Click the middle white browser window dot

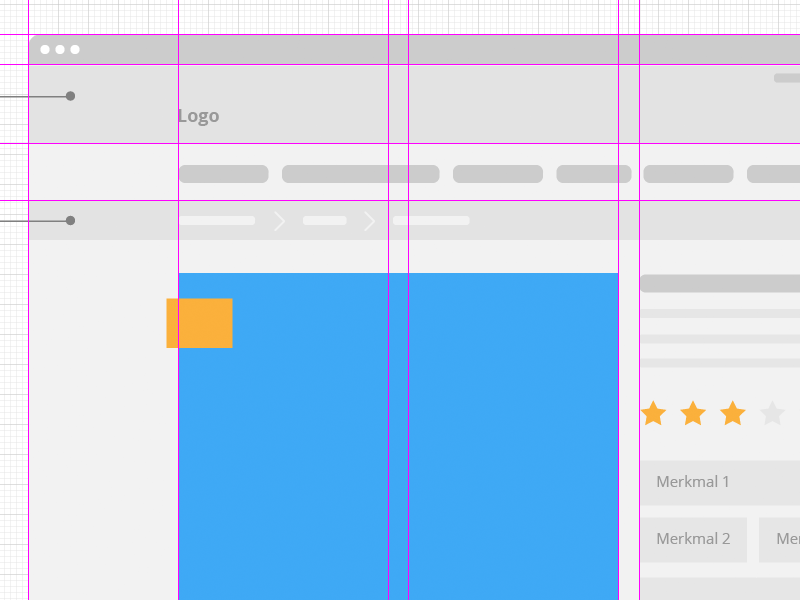[x=61, y=48]
